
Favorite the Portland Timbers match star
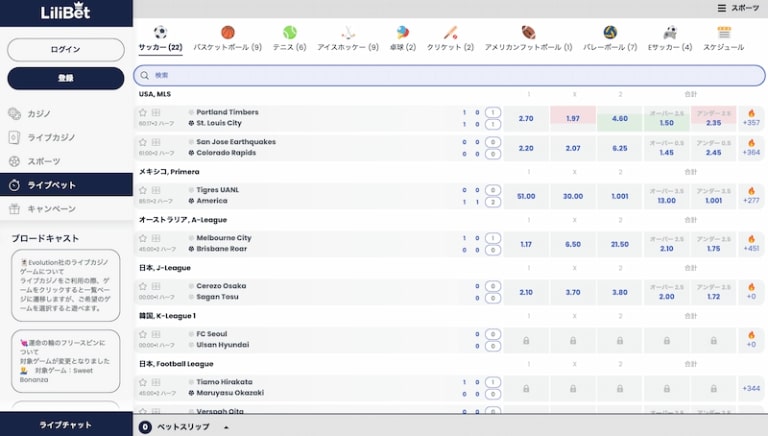tap(143, 113)
